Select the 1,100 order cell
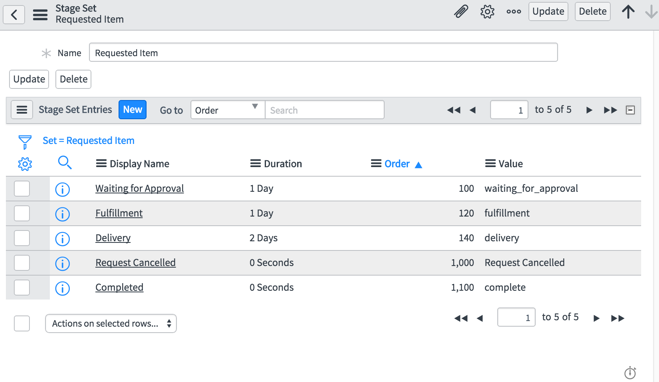Image resolution: width=659 pixels, height=382 pixels. click(462, 288)
